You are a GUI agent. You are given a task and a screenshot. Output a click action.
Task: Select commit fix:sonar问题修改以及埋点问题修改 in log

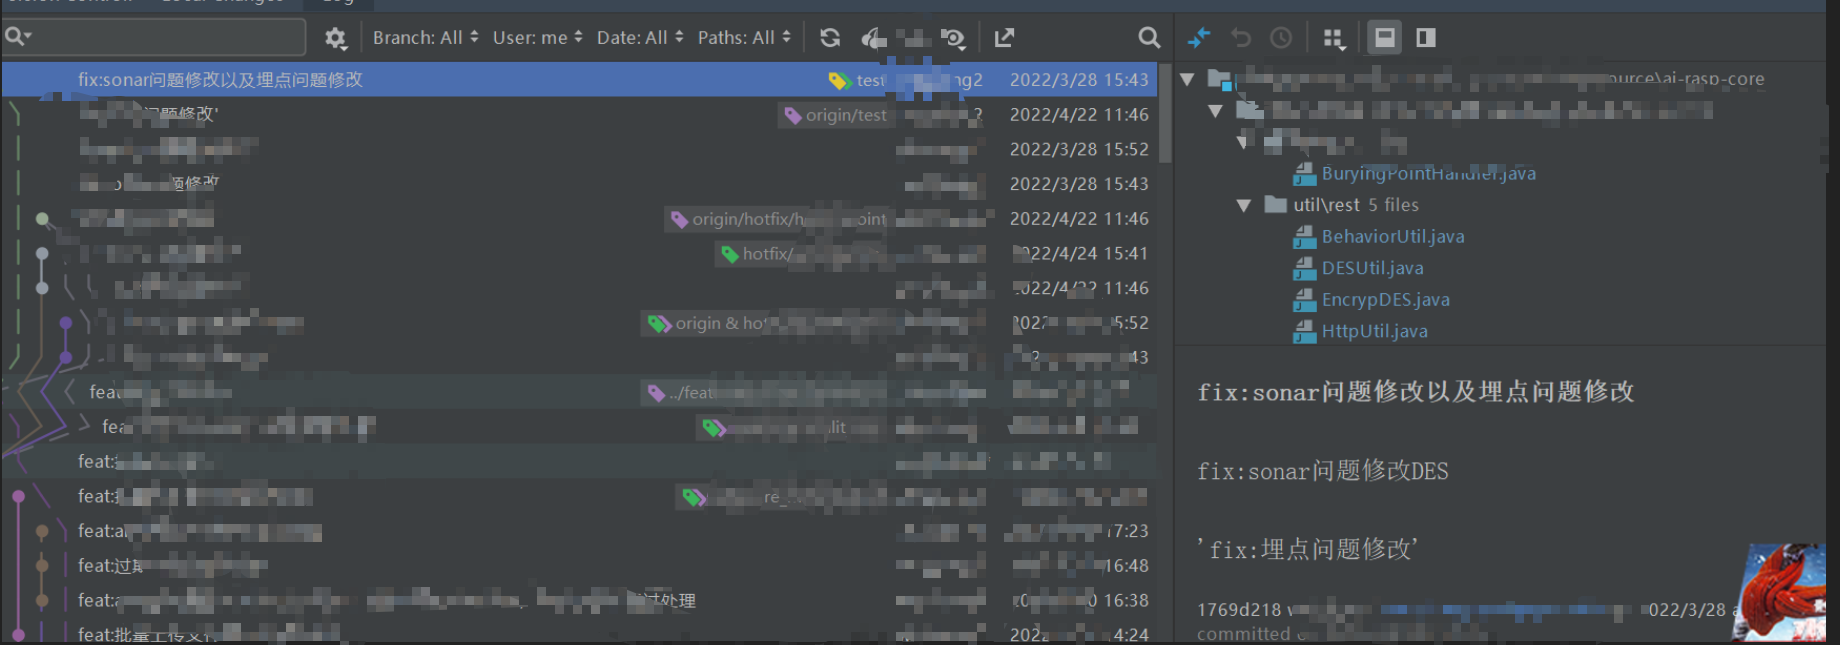(x=580, y=80)
